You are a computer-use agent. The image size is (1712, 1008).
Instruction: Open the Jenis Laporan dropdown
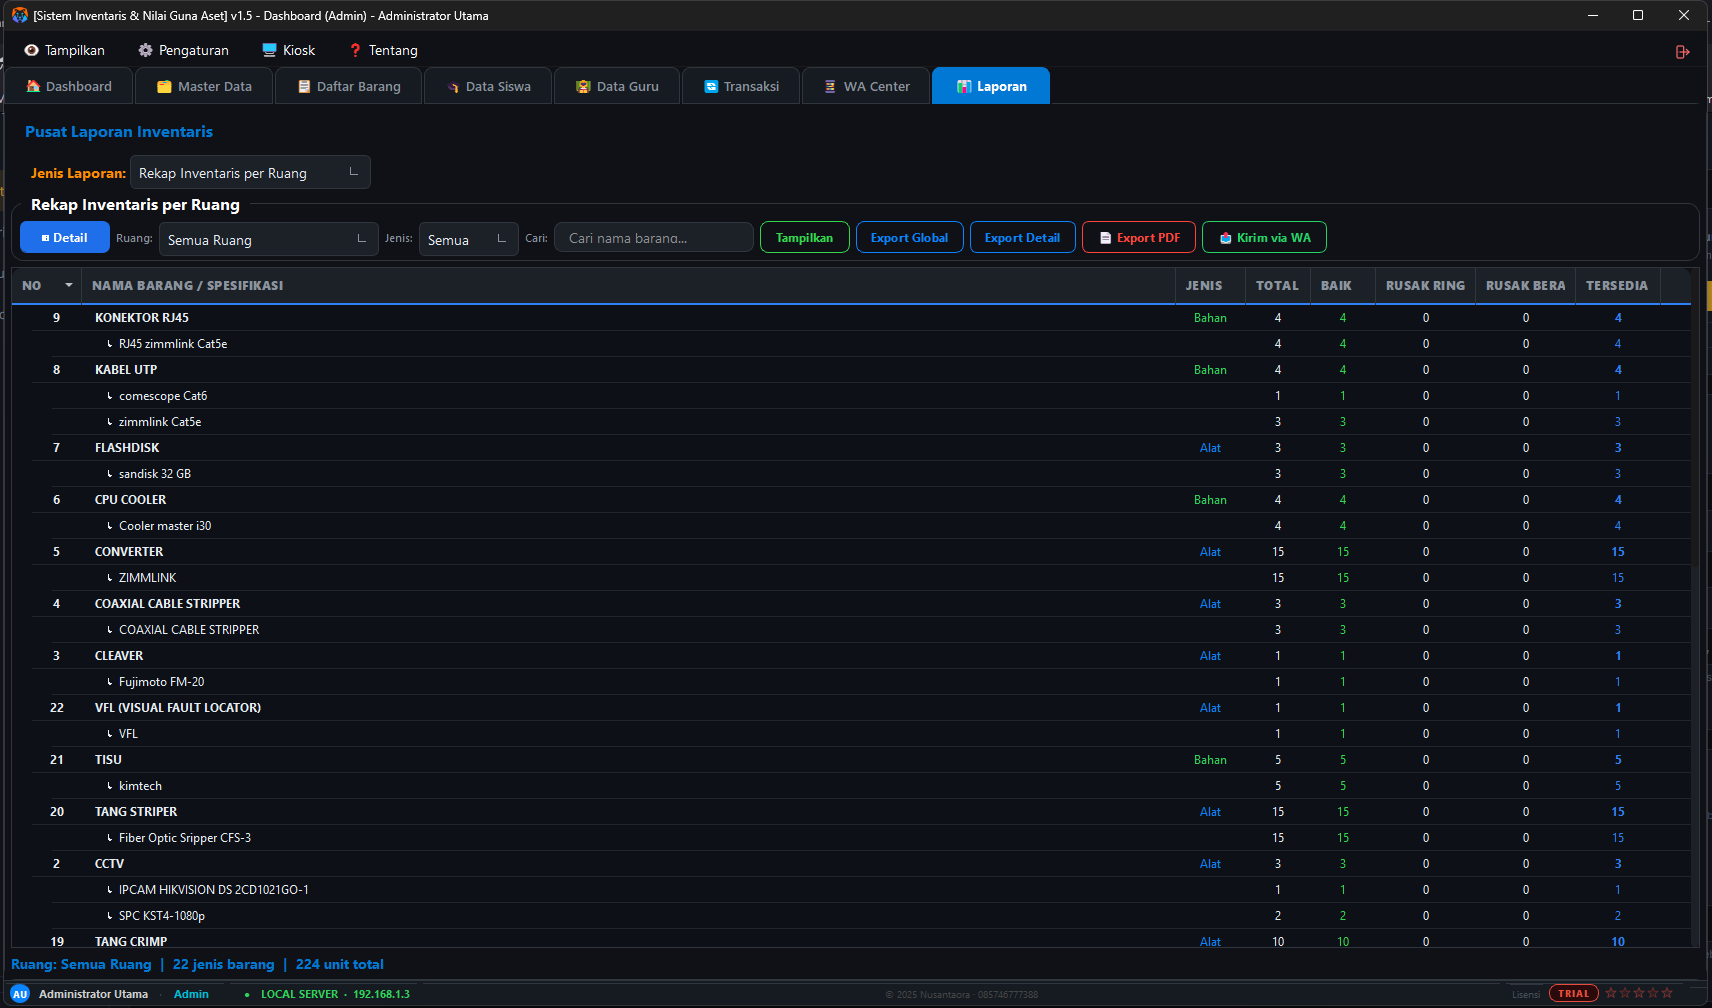coord(250,173)
